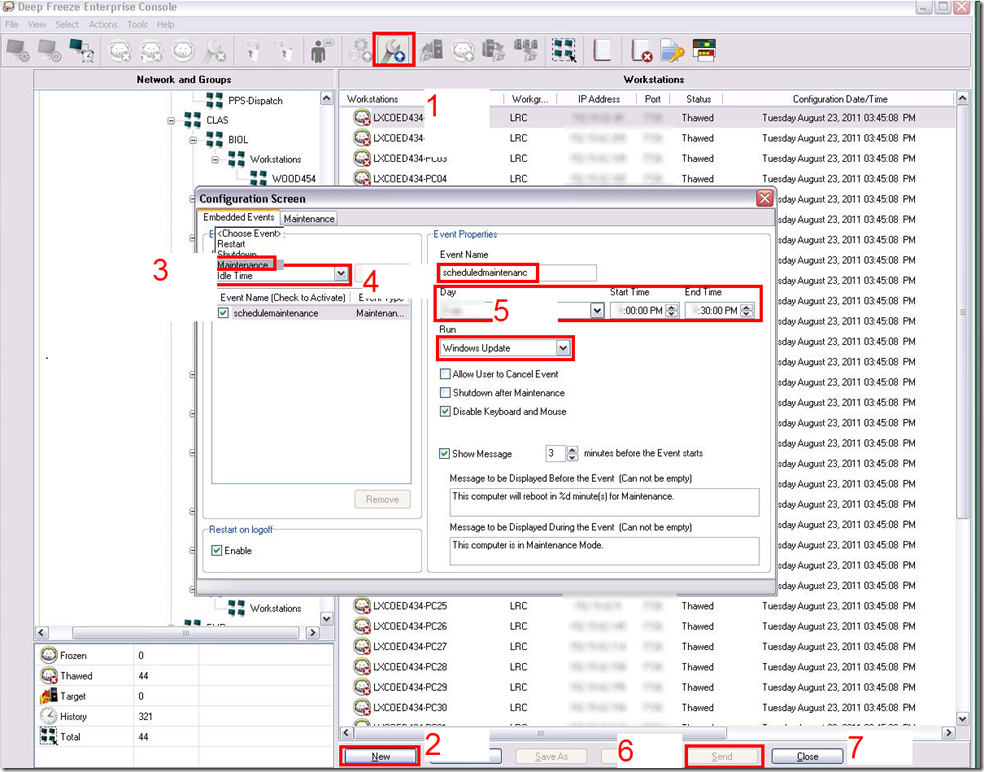This screenshot has width=984, height=772.
Task: Click the Thawed bear icon in status panel
Action: click(x=49, y=676)
